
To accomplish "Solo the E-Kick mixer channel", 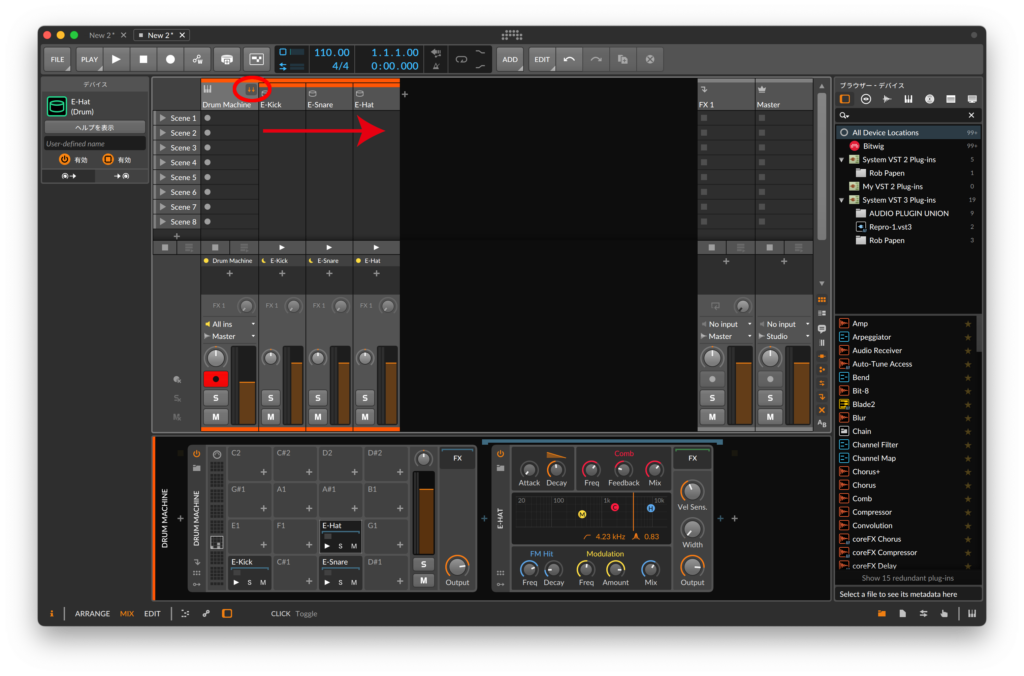I will point(270,398).
